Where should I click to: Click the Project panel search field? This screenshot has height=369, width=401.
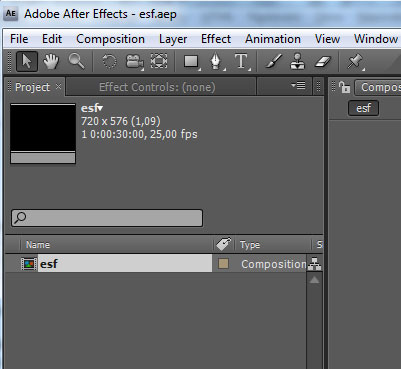pyautogui.click(x=107, y=218)
